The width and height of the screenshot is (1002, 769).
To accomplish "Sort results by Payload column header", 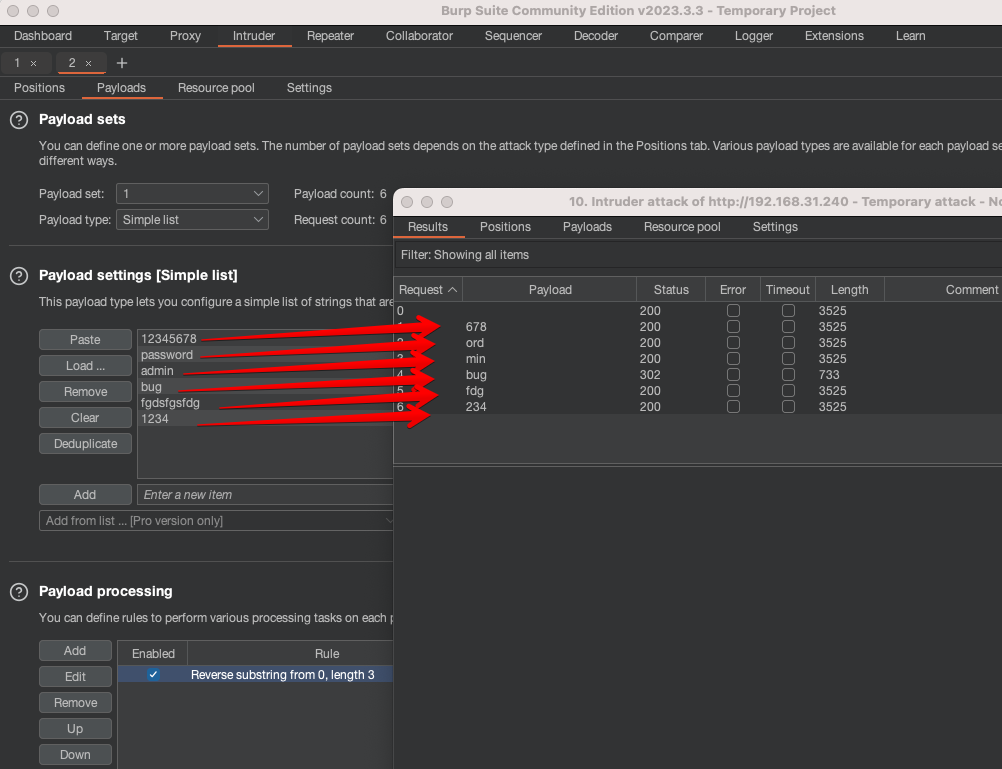I will [550, 290].
